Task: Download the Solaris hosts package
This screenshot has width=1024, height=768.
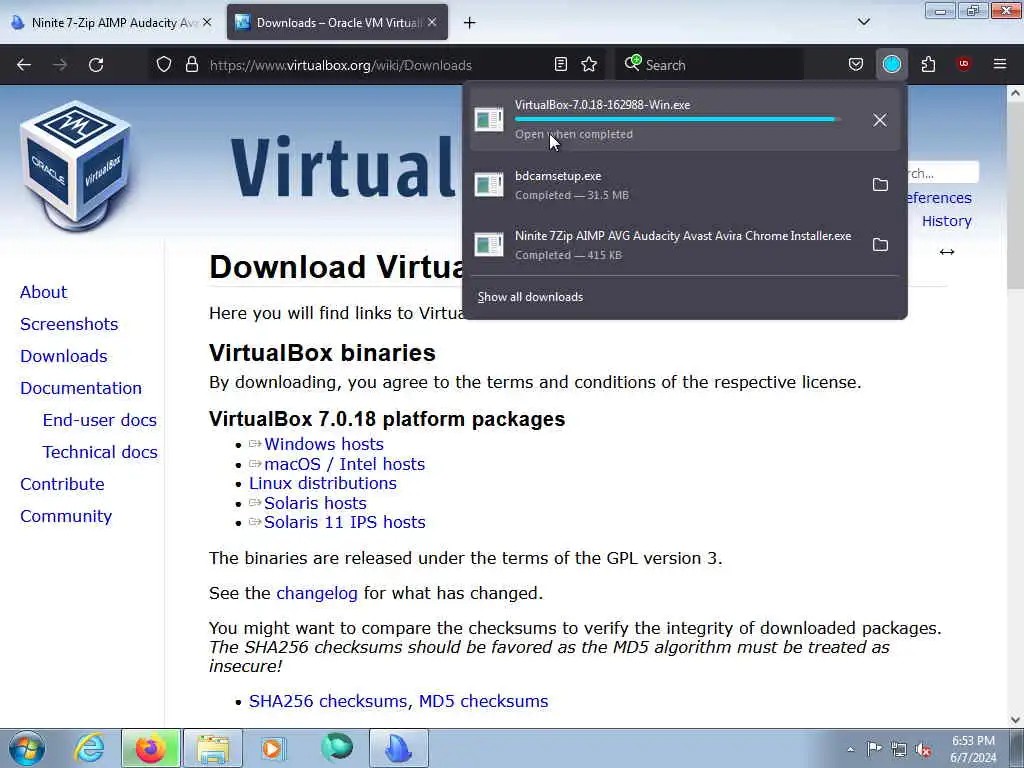Action: point(315,503)
